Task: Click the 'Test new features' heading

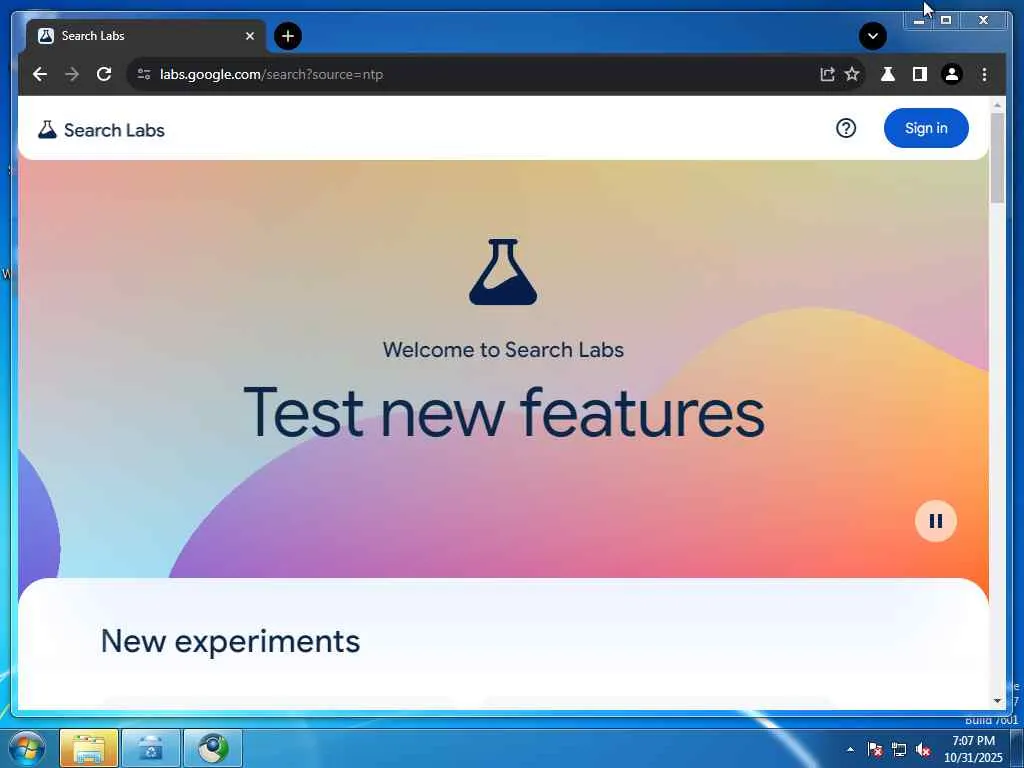Action: coord(504,413)
